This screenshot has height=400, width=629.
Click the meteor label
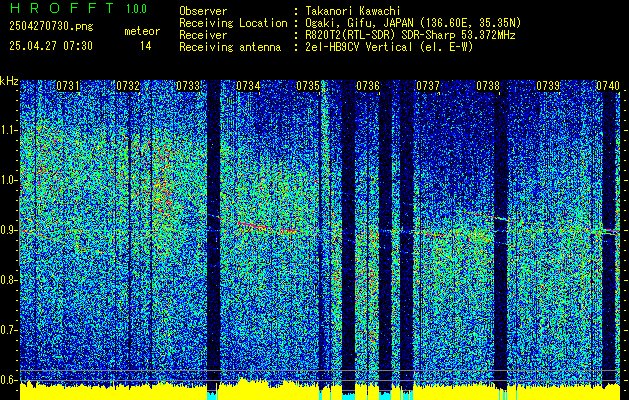click(142, 31)
